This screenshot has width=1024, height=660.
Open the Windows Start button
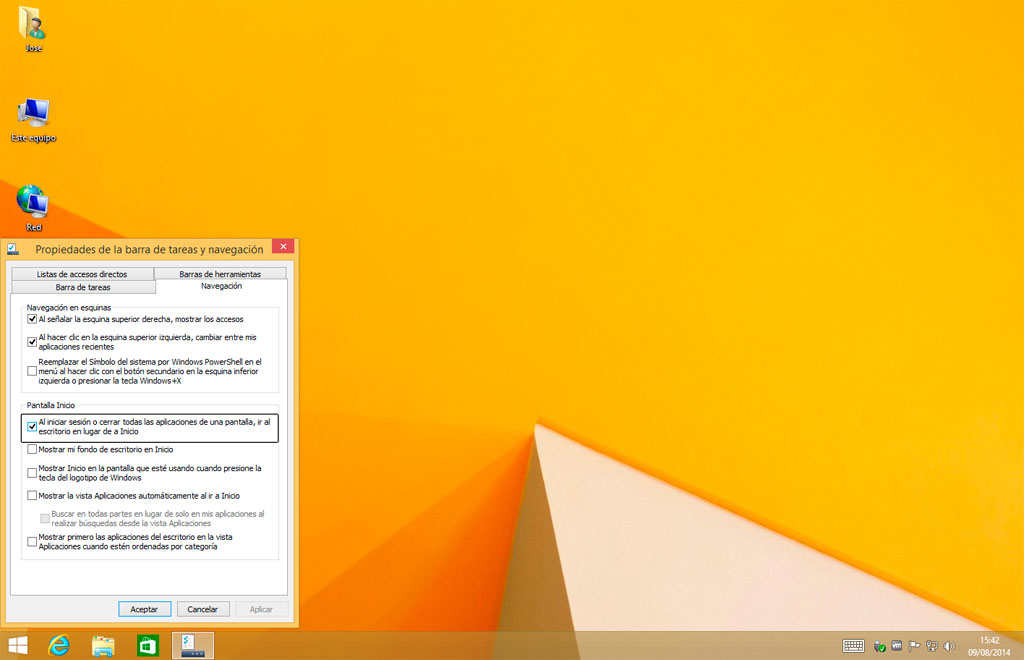(17, 645)
